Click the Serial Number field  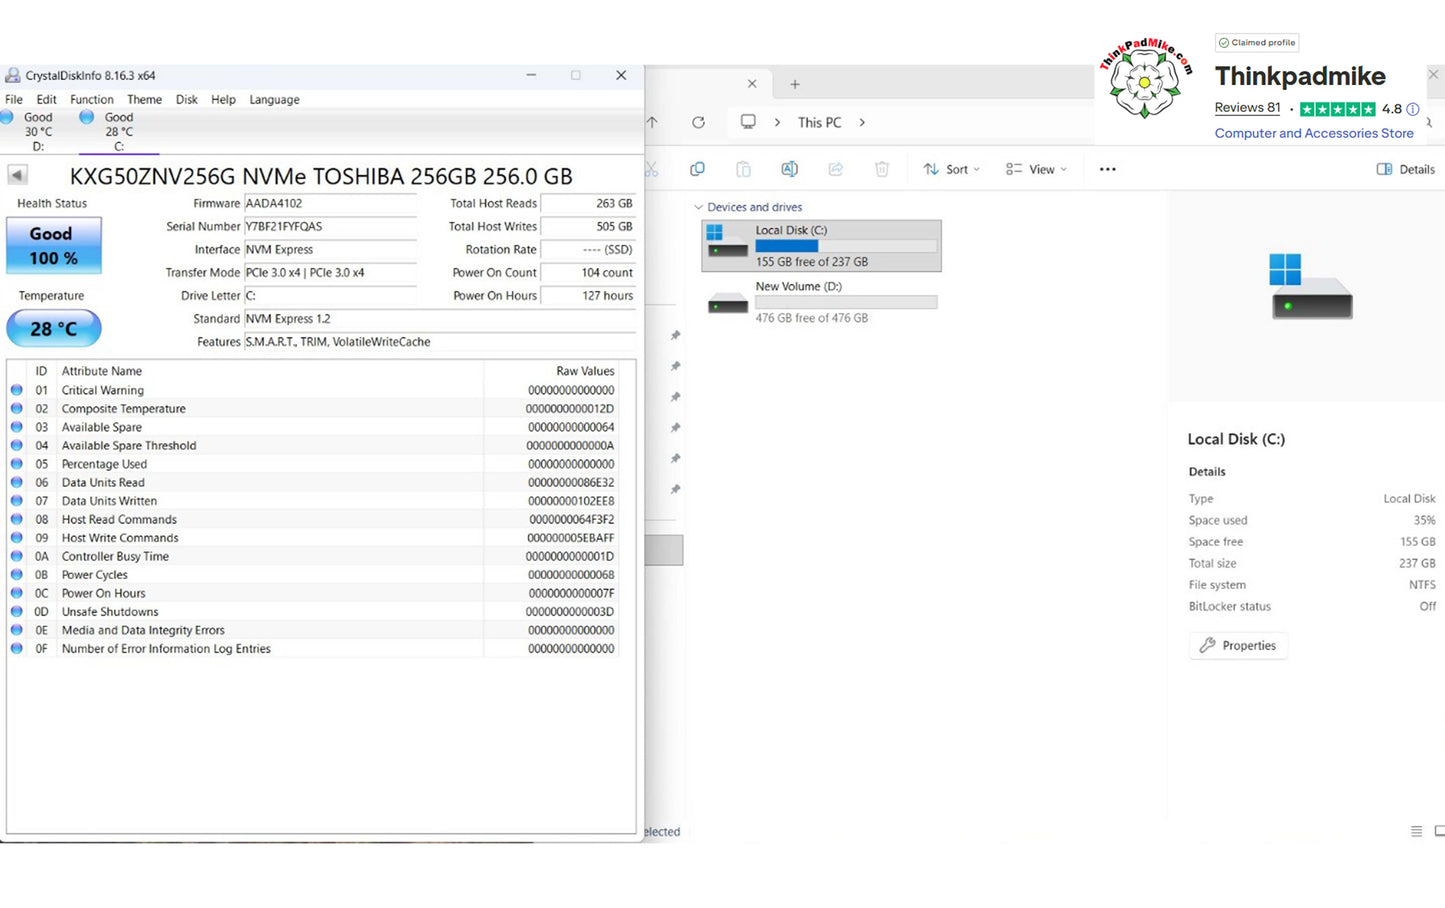tap(330, 226)
